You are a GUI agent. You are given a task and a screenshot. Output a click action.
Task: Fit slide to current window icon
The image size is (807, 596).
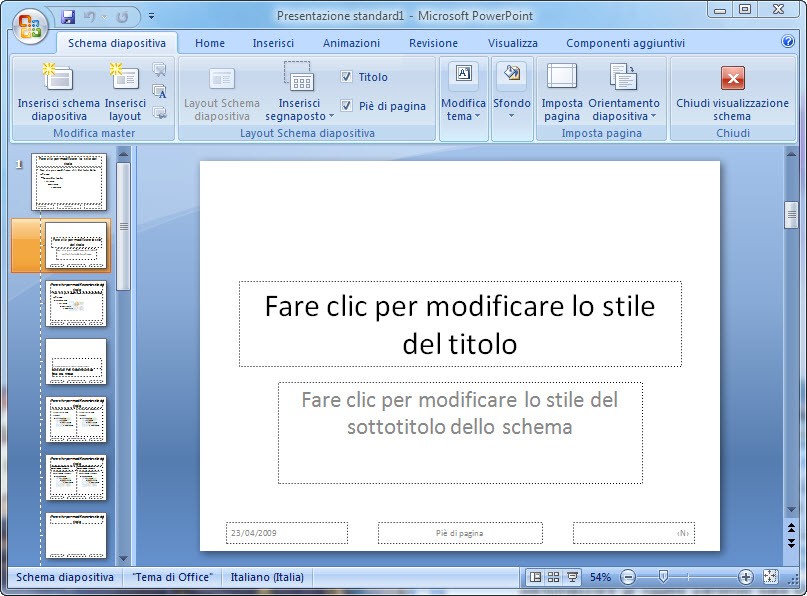770,577
